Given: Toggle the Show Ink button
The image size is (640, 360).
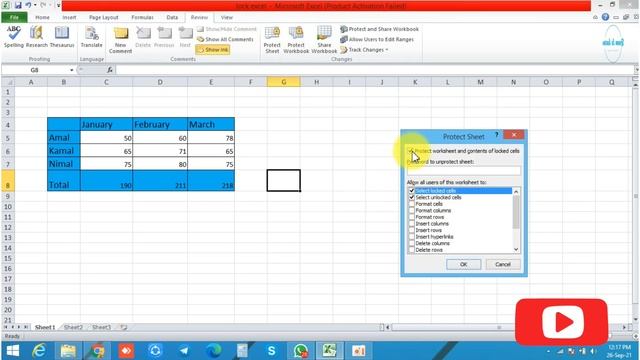Looking at the screenshot, I should tap(213, 49).
